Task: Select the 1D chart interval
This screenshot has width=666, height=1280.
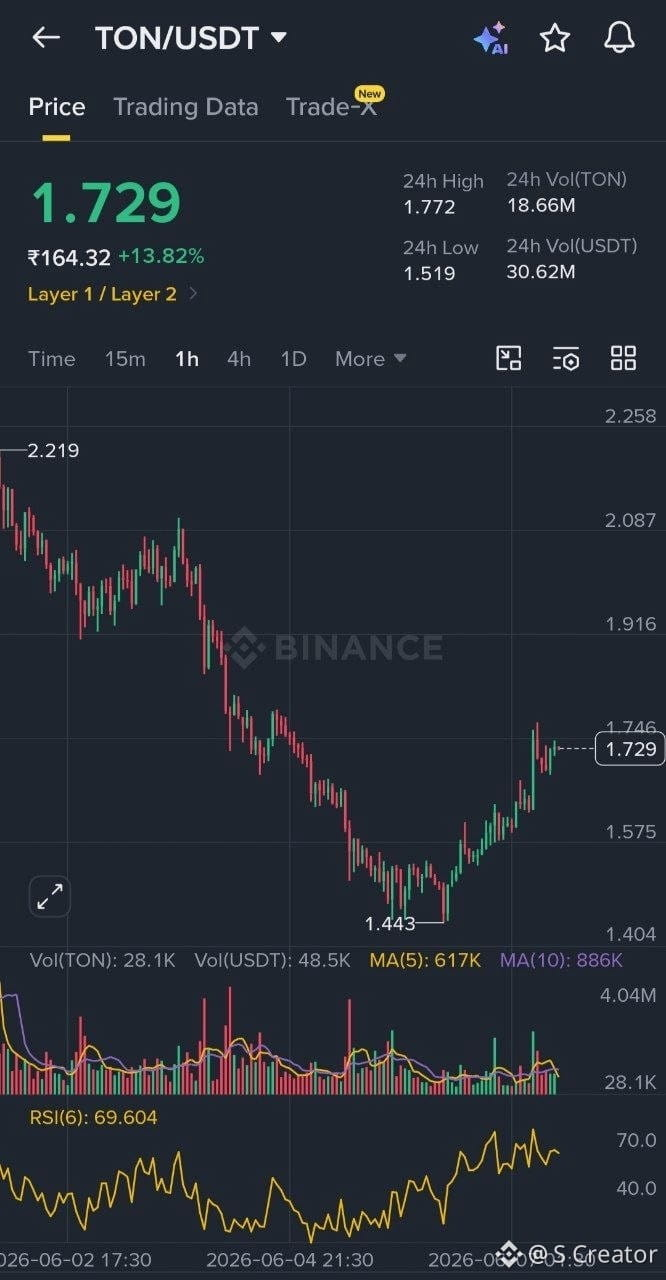Action: click(x=293, y=358)
